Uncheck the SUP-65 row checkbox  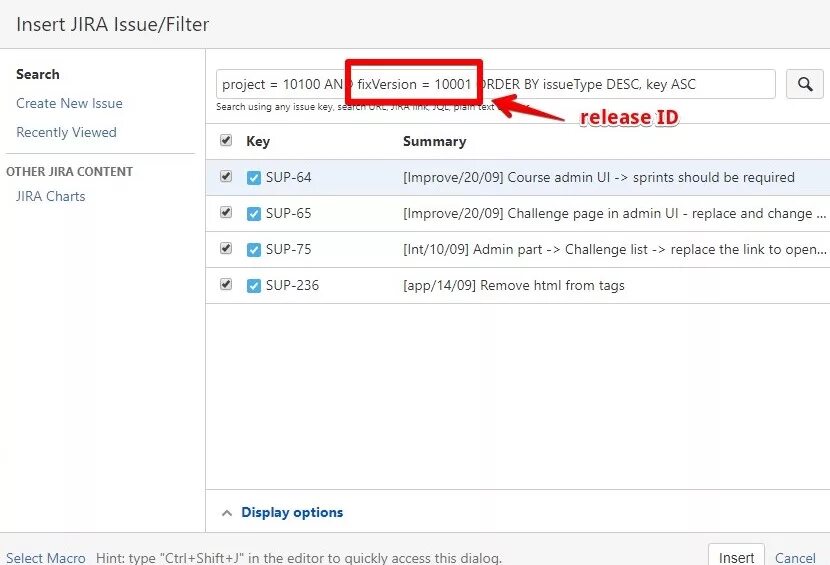226,212
